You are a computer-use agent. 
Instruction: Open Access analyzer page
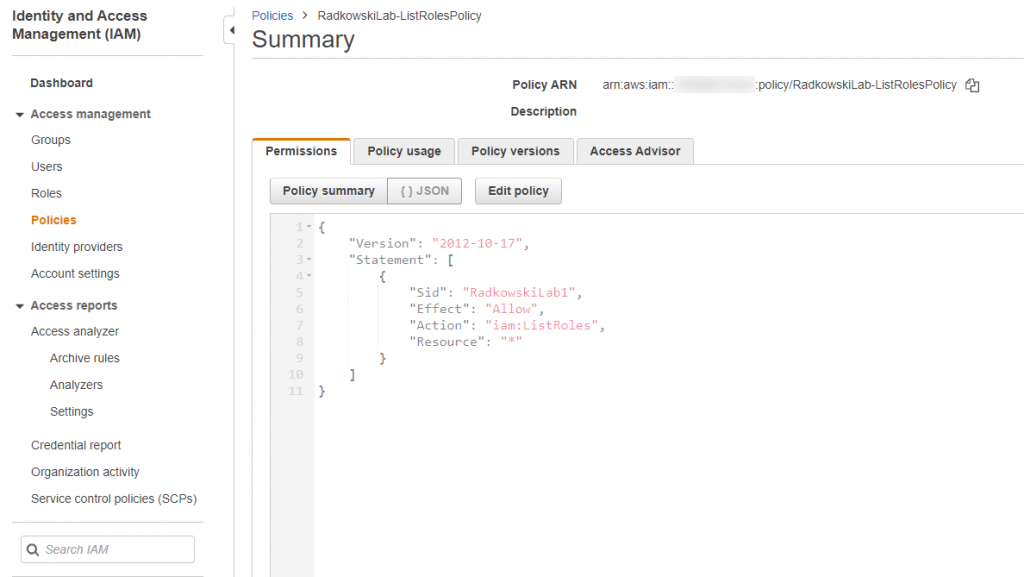pos(74,332)
